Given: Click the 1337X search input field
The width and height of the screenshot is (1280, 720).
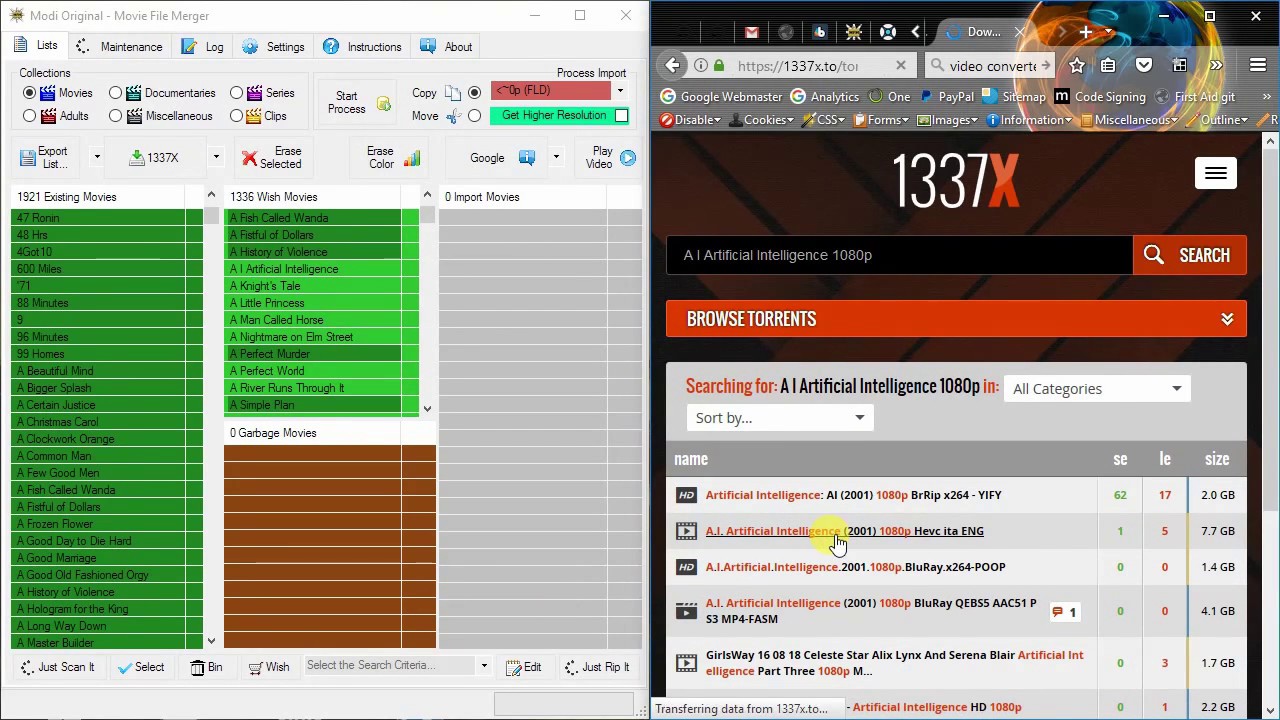Looking at the screenshot, I should click(899, 255).
